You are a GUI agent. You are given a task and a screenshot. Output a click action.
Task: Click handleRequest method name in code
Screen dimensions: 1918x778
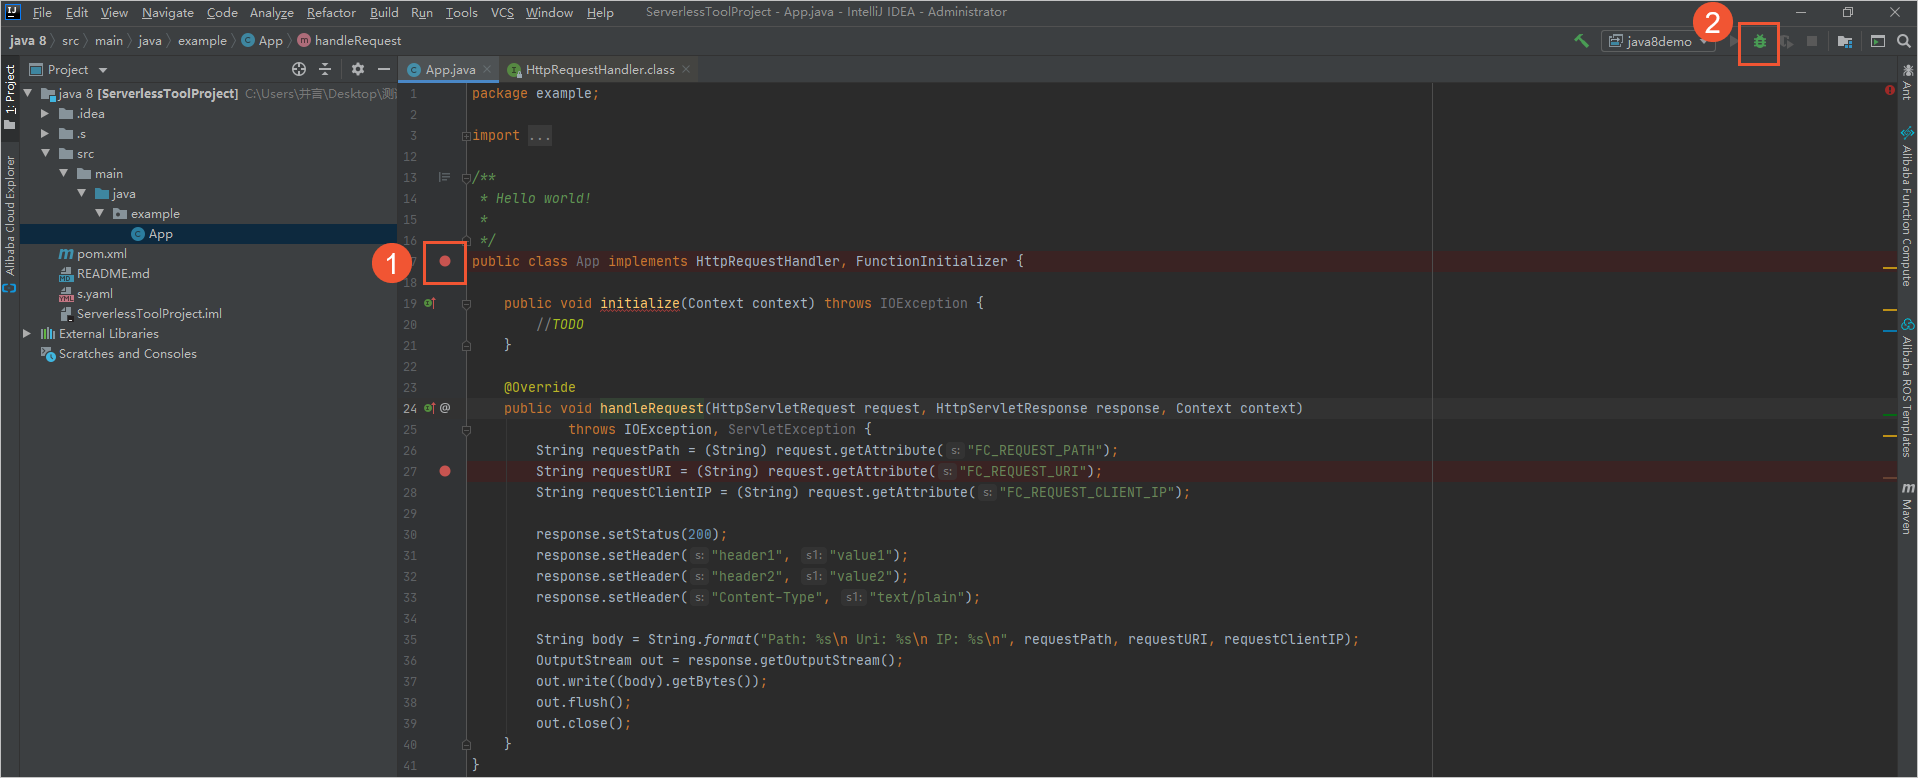(652, 409)
